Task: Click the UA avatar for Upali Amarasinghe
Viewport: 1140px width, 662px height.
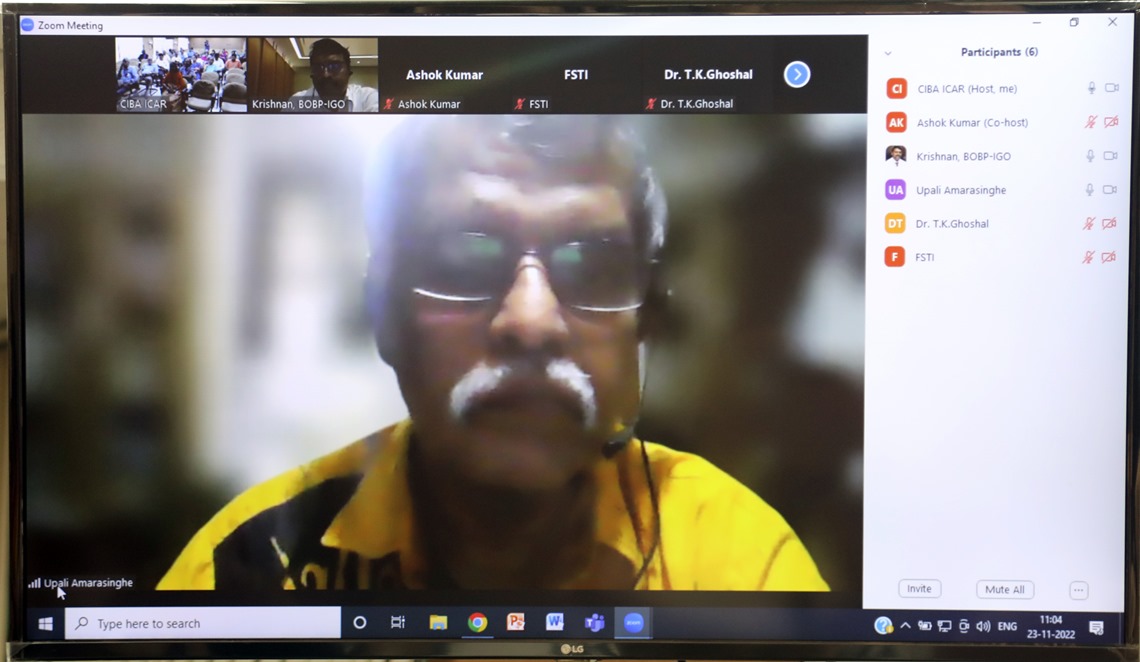Action: point(895,190)
